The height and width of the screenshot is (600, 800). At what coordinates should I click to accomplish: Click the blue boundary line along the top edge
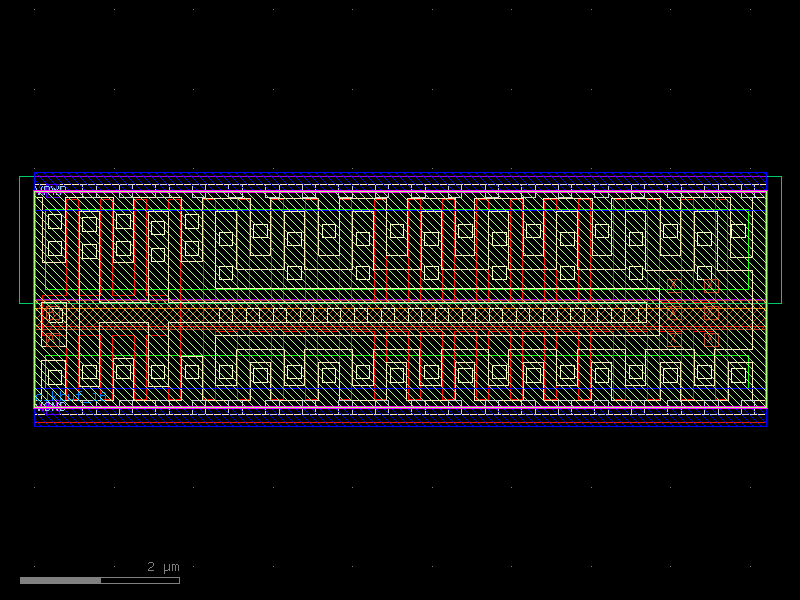[400, 173]
